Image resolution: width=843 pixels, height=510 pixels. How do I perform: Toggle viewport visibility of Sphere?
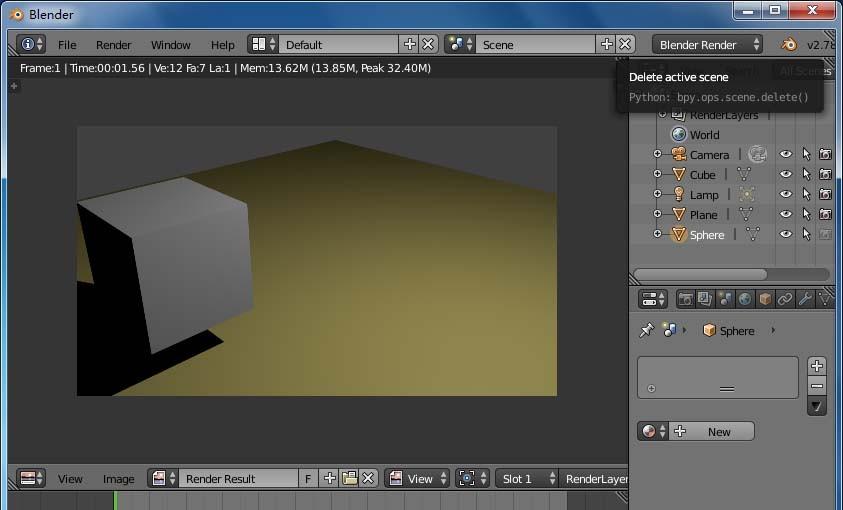pos(785,234)
